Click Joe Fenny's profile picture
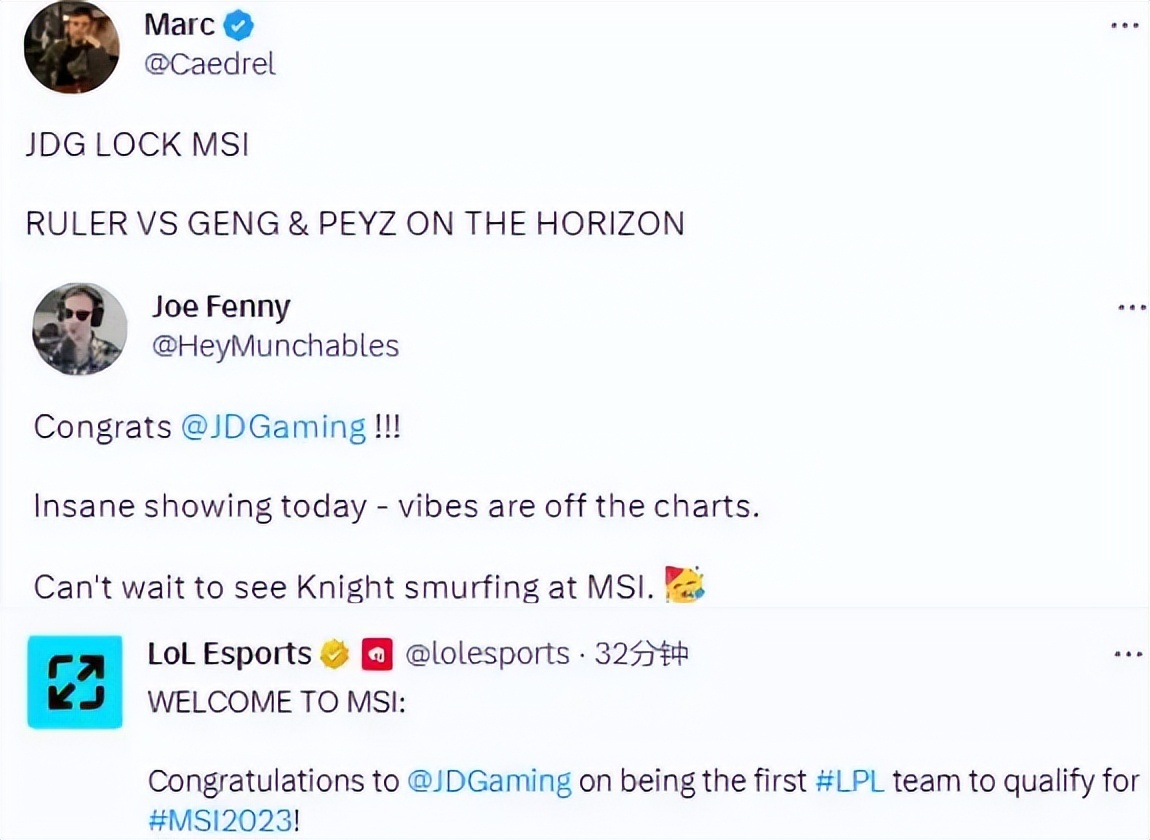This screenshot has height=840, width=1150. (x=80, y=328)
